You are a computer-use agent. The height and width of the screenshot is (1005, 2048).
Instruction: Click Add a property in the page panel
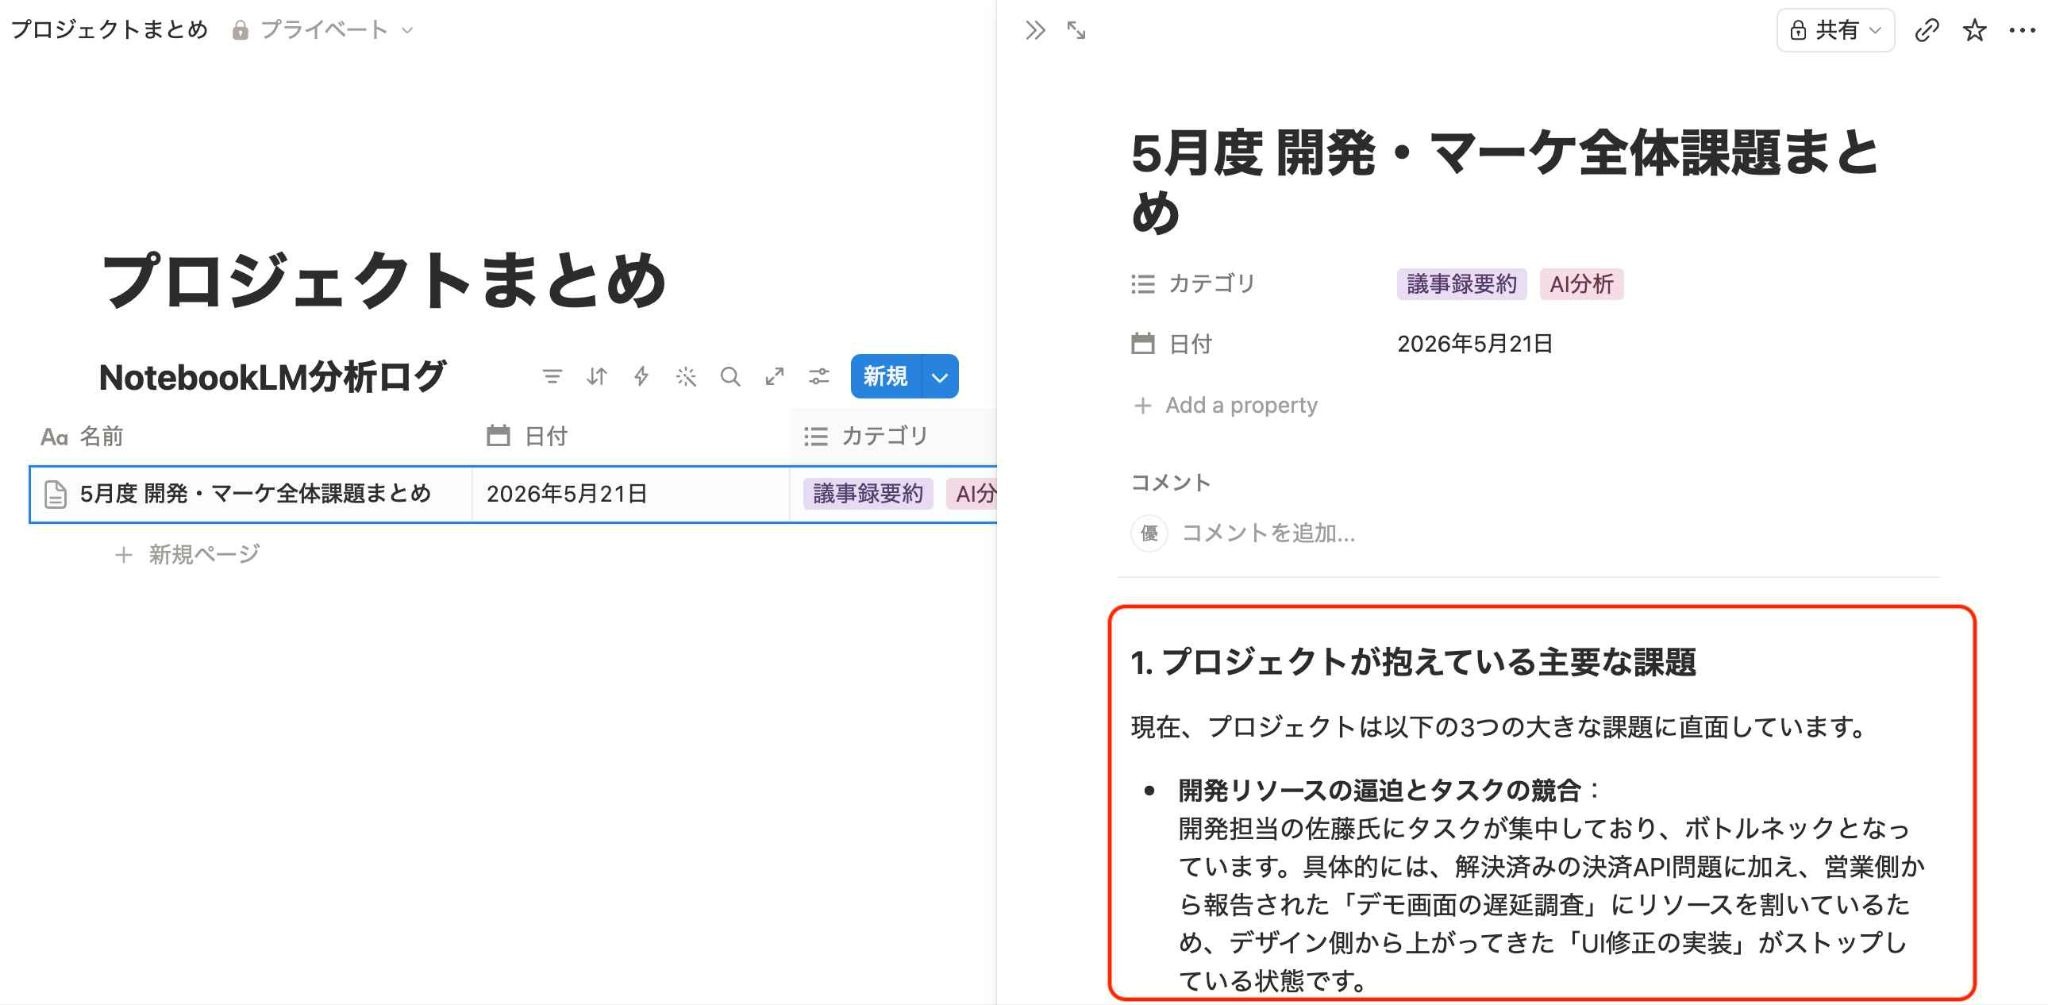pyautogui.click(x=1225, y=405)
